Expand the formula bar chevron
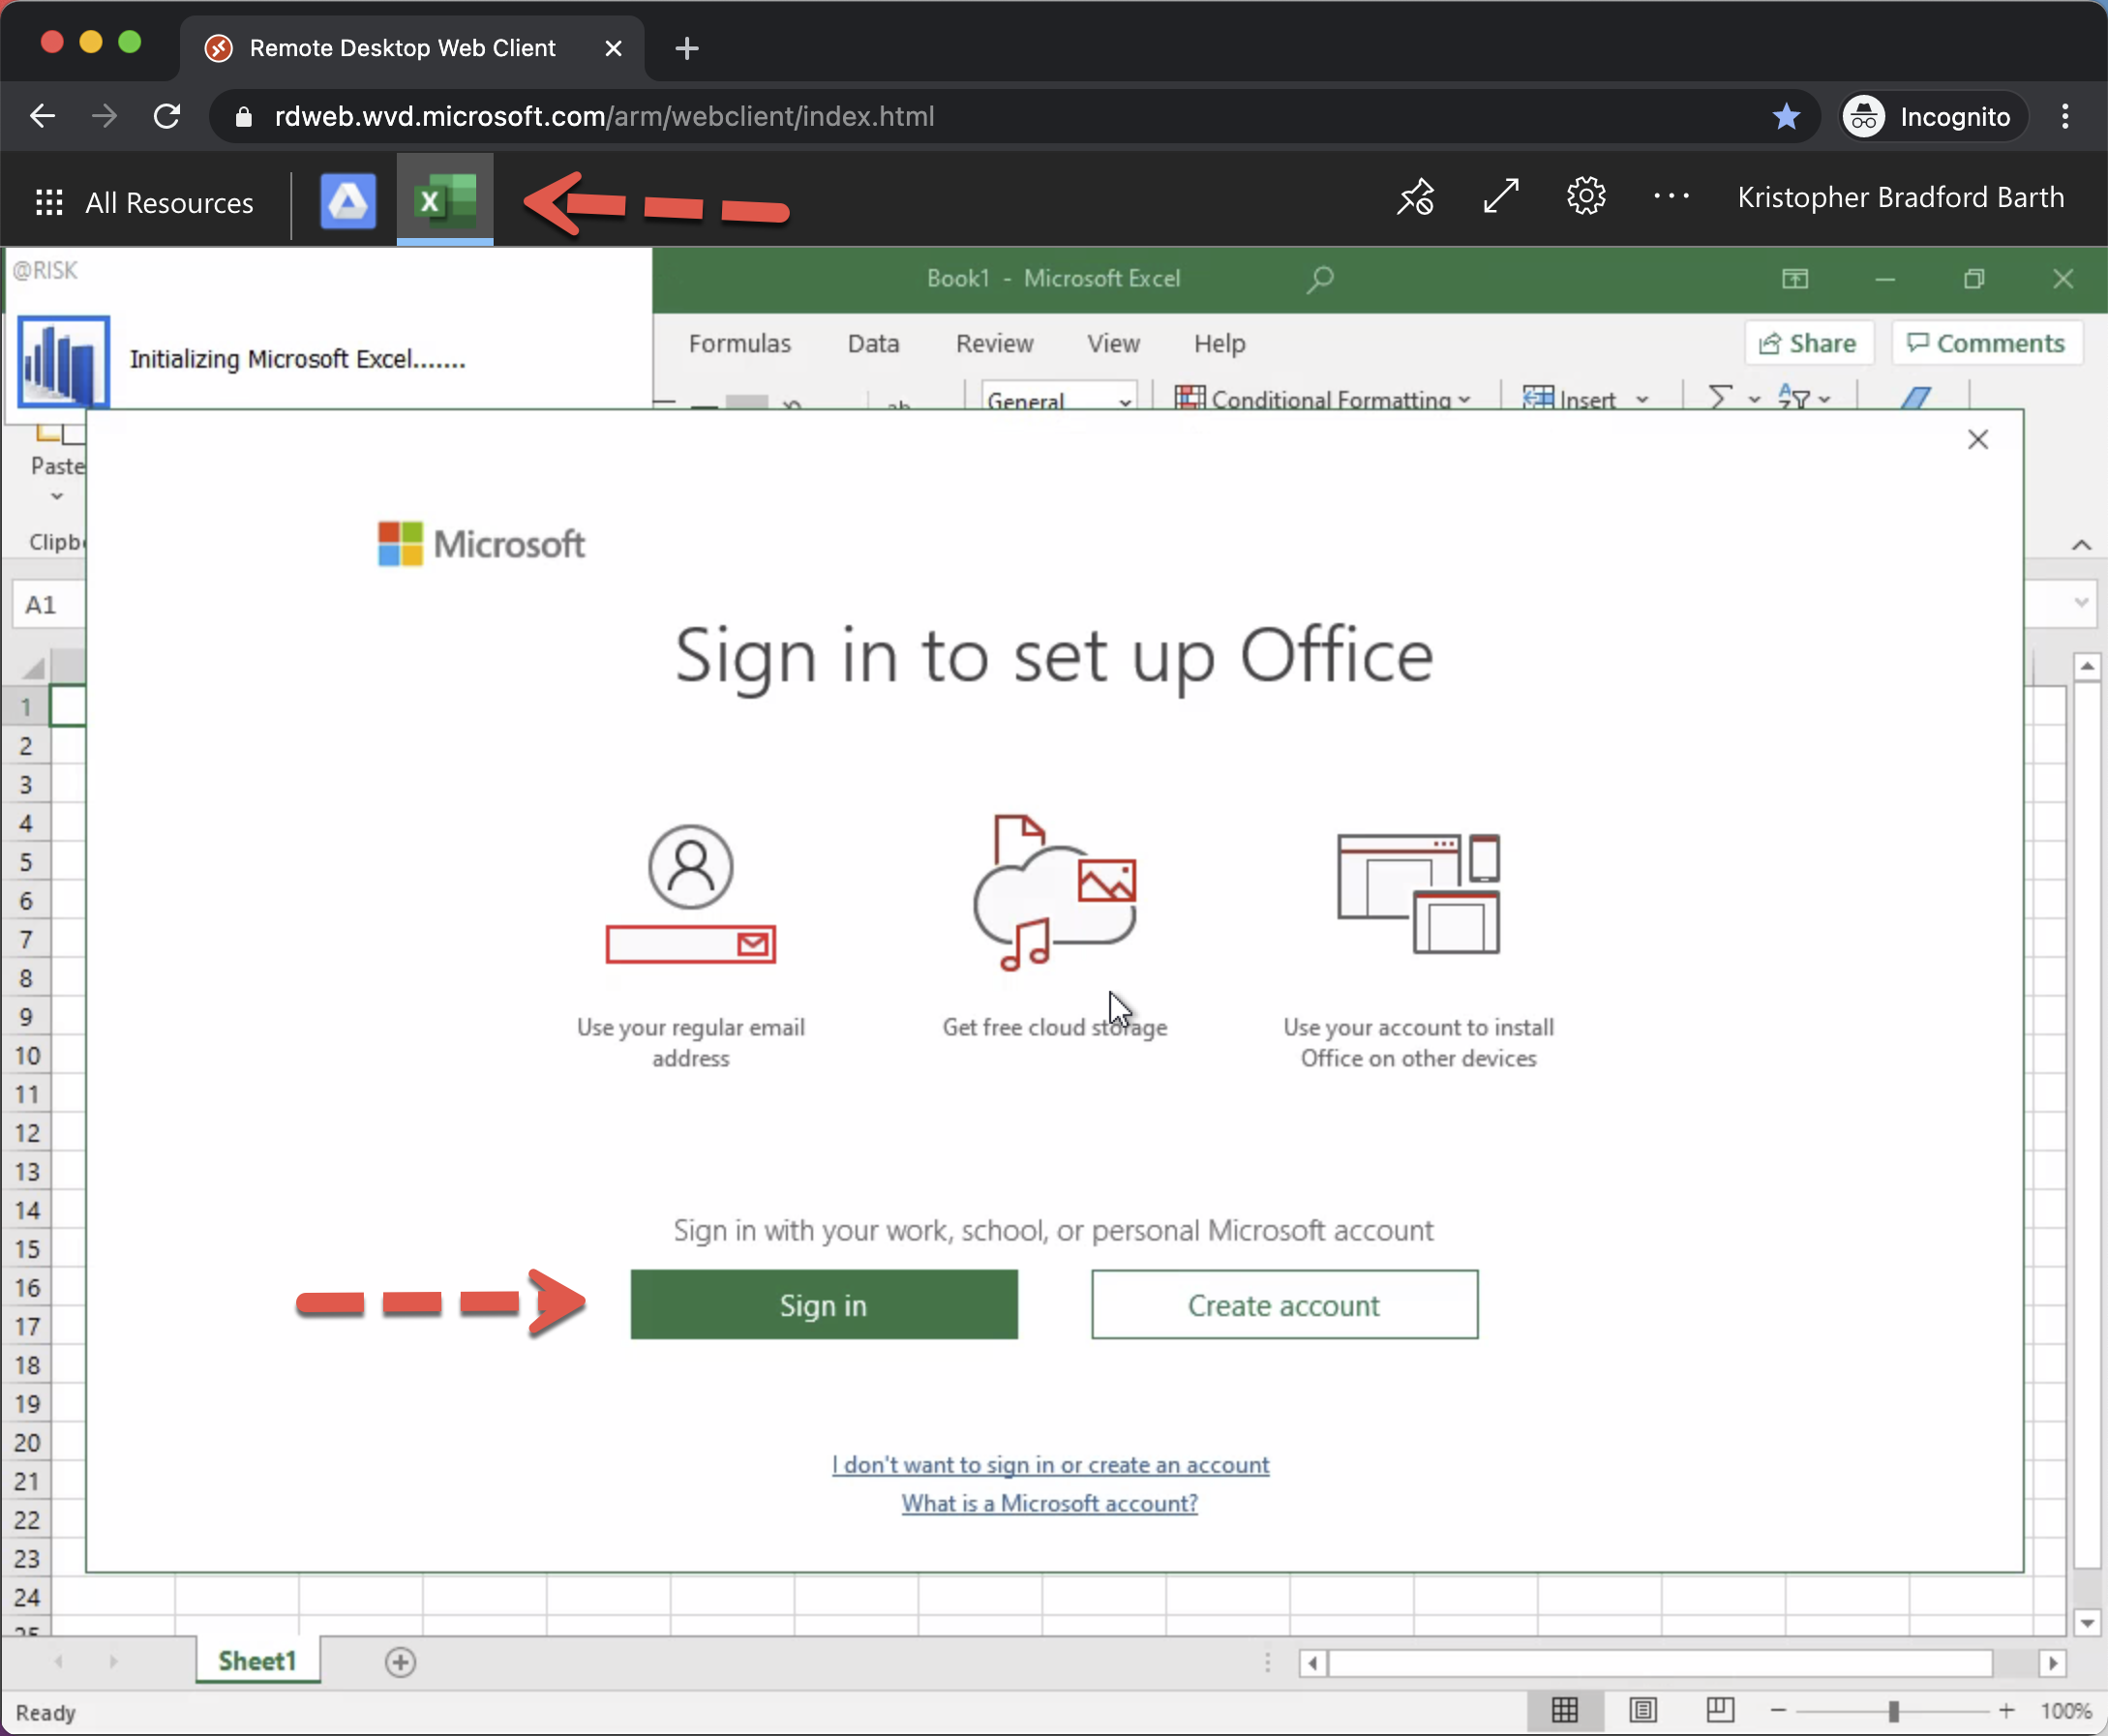Screen dimensions: 2108x1736 click(2081, 603)
